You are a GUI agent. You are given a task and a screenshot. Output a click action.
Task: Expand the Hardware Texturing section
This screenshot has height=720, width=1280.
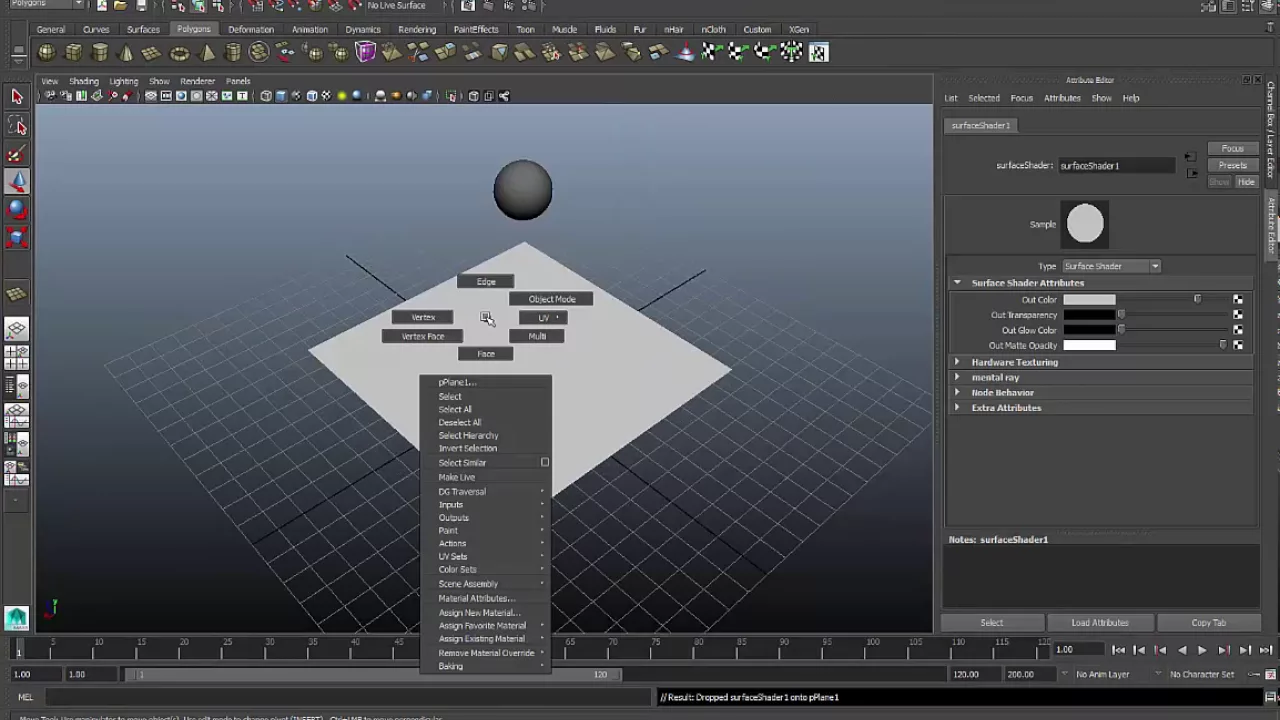click(x=957, y=362)
